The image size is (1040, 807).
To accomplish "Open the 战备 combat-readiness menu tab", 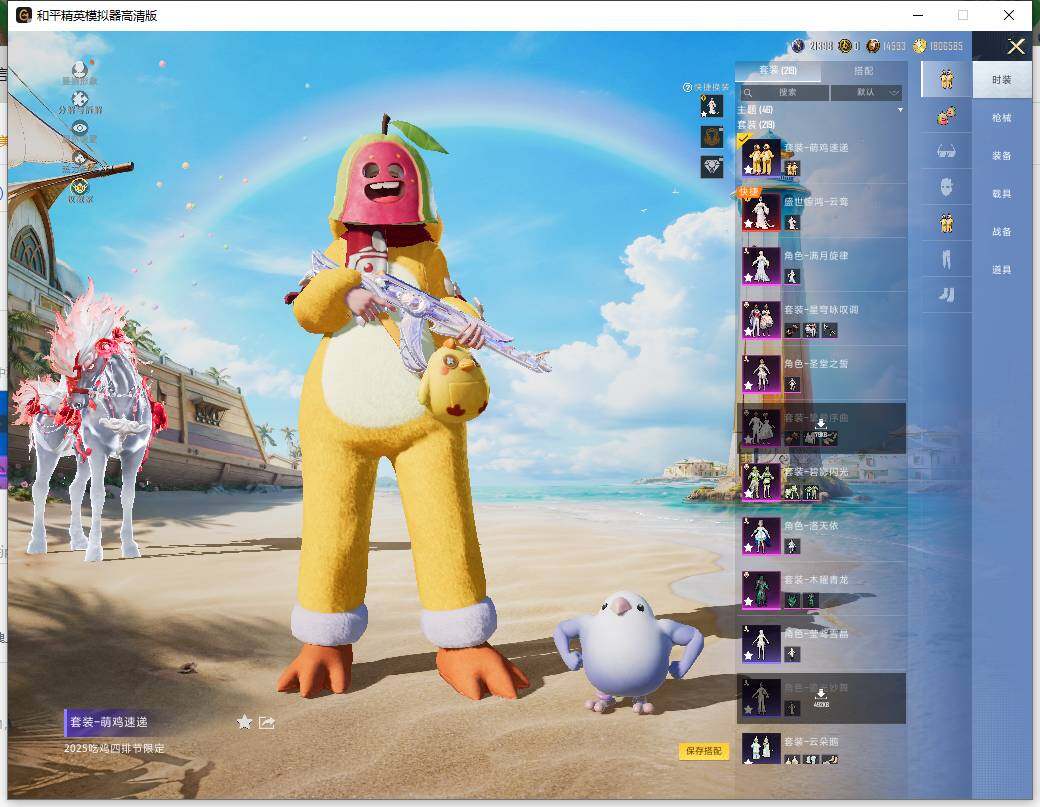I will pos(1002,231).
